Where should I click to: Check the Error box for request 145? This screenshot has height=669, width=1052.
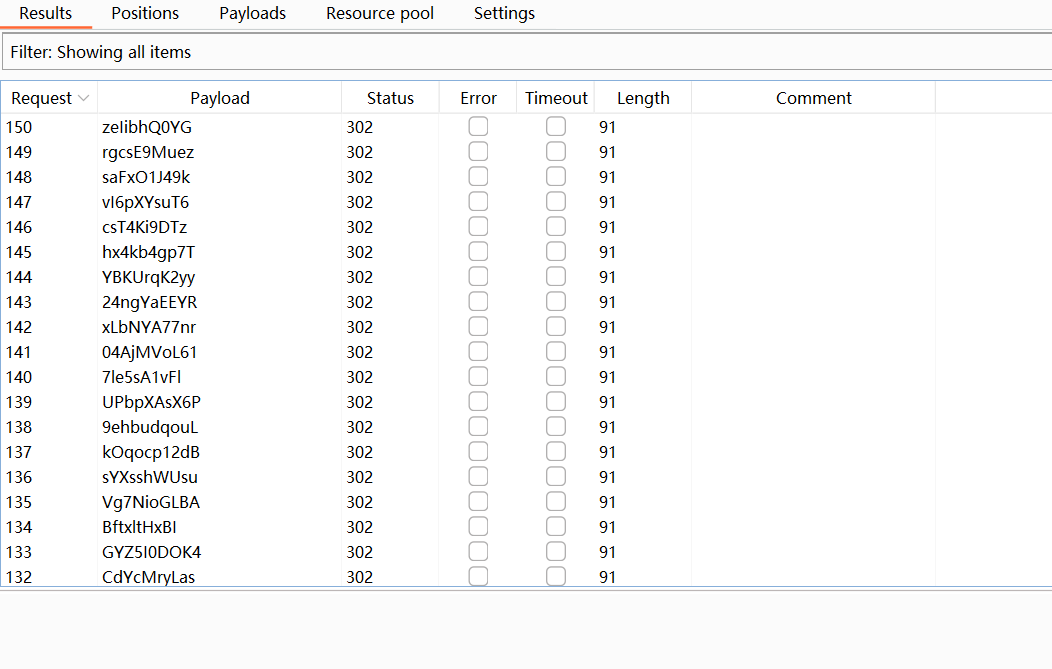click(478, 252)
